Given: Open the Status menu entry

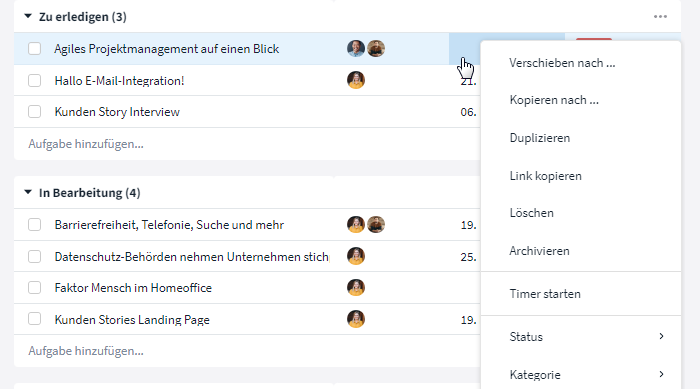Looking at the screenshot, I should click(581, 337).
